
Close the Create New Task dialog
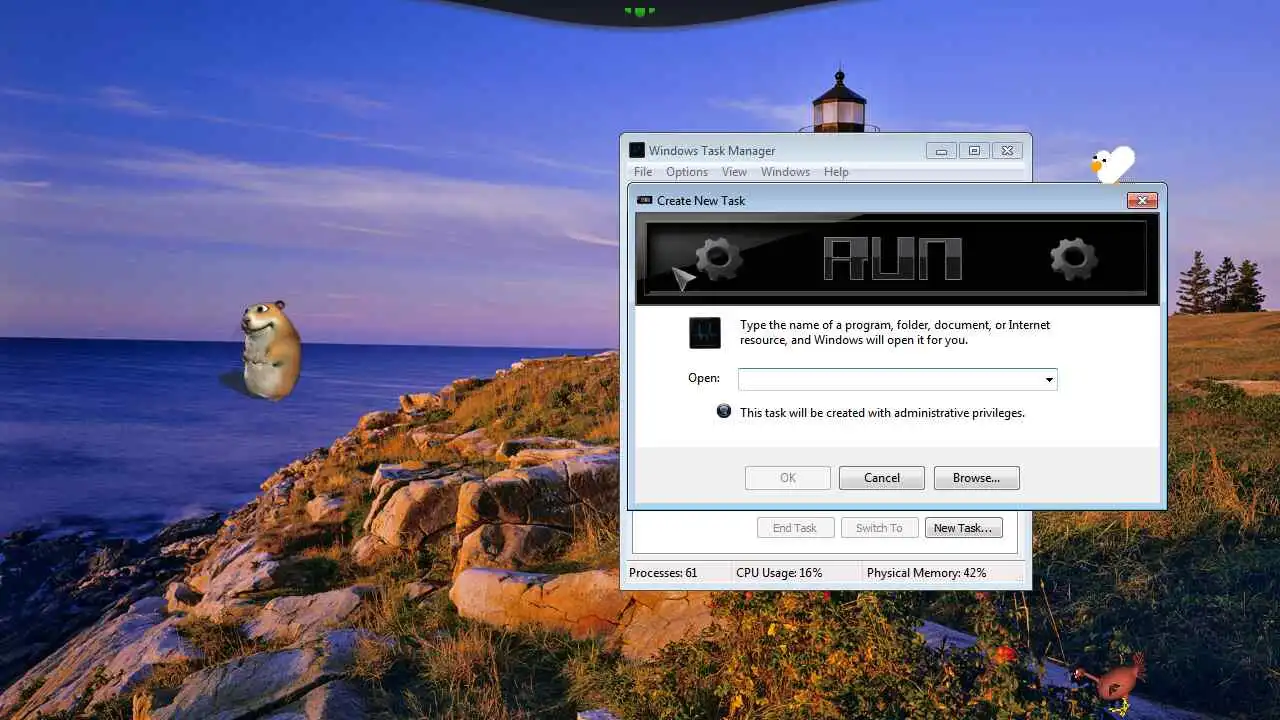1142,201
